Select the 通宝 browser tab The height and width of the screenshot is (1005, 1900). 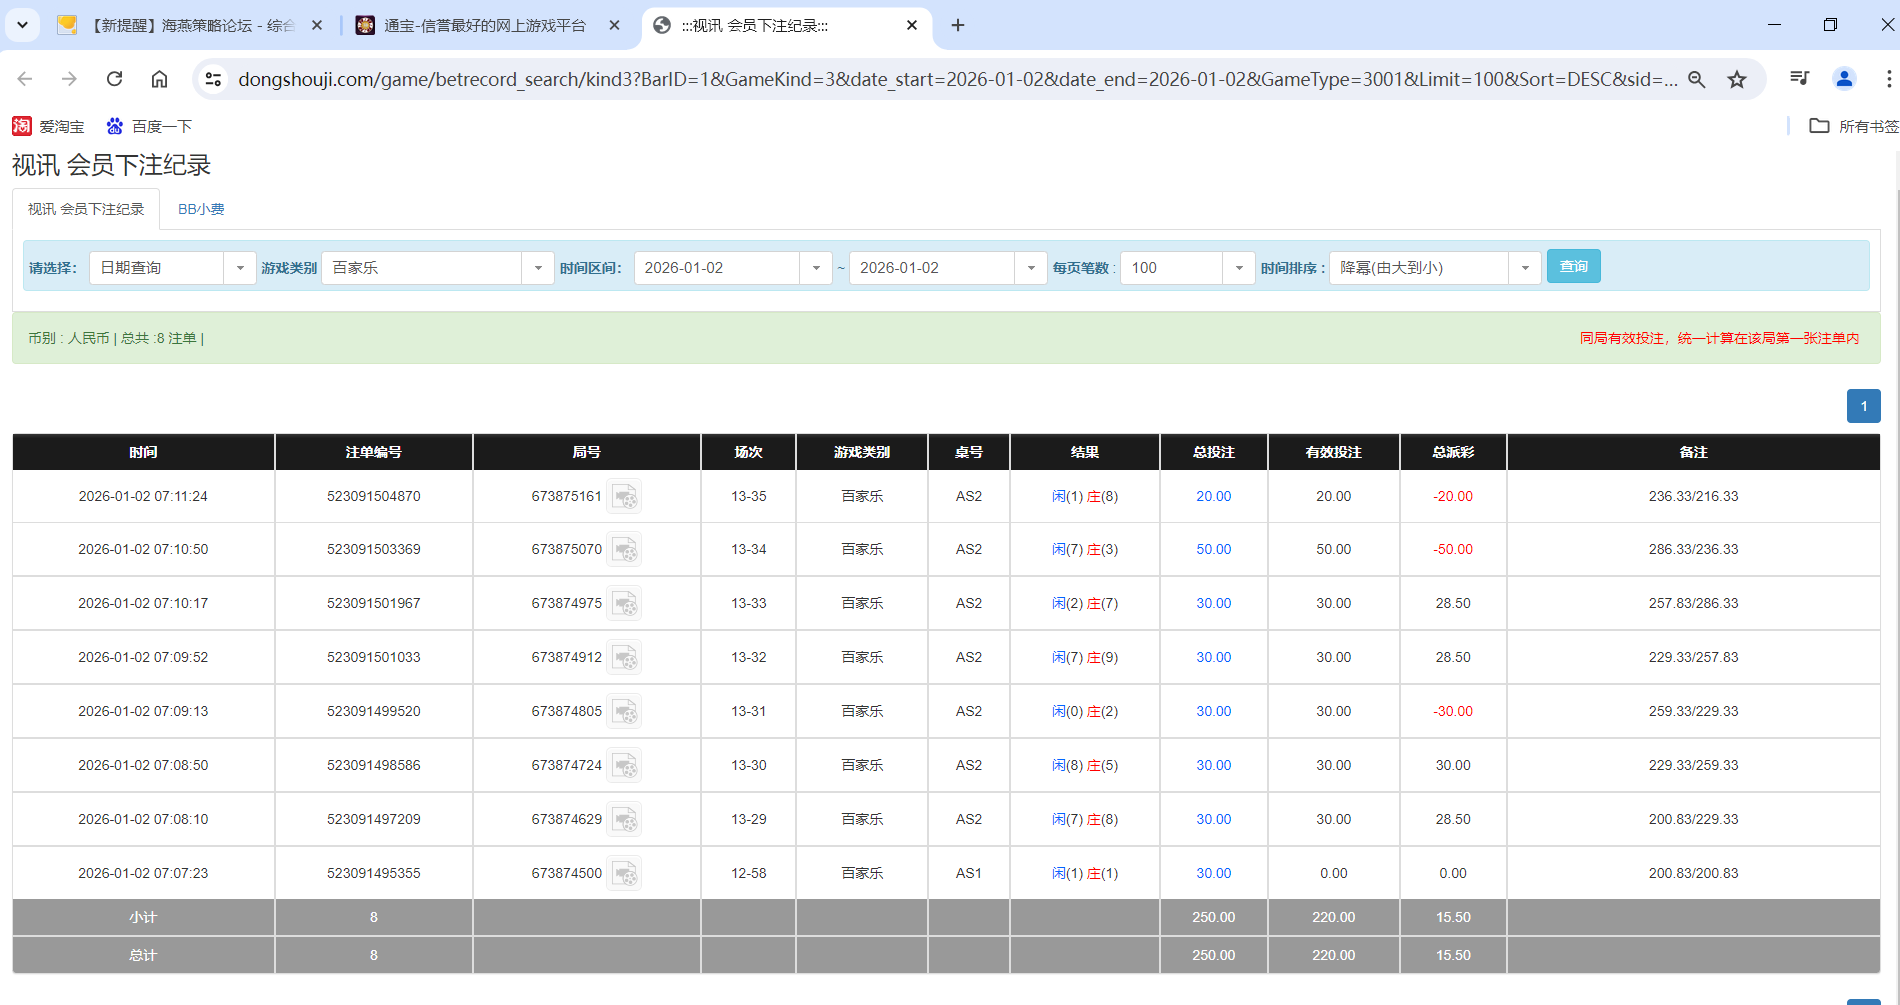tap(470, 27)
